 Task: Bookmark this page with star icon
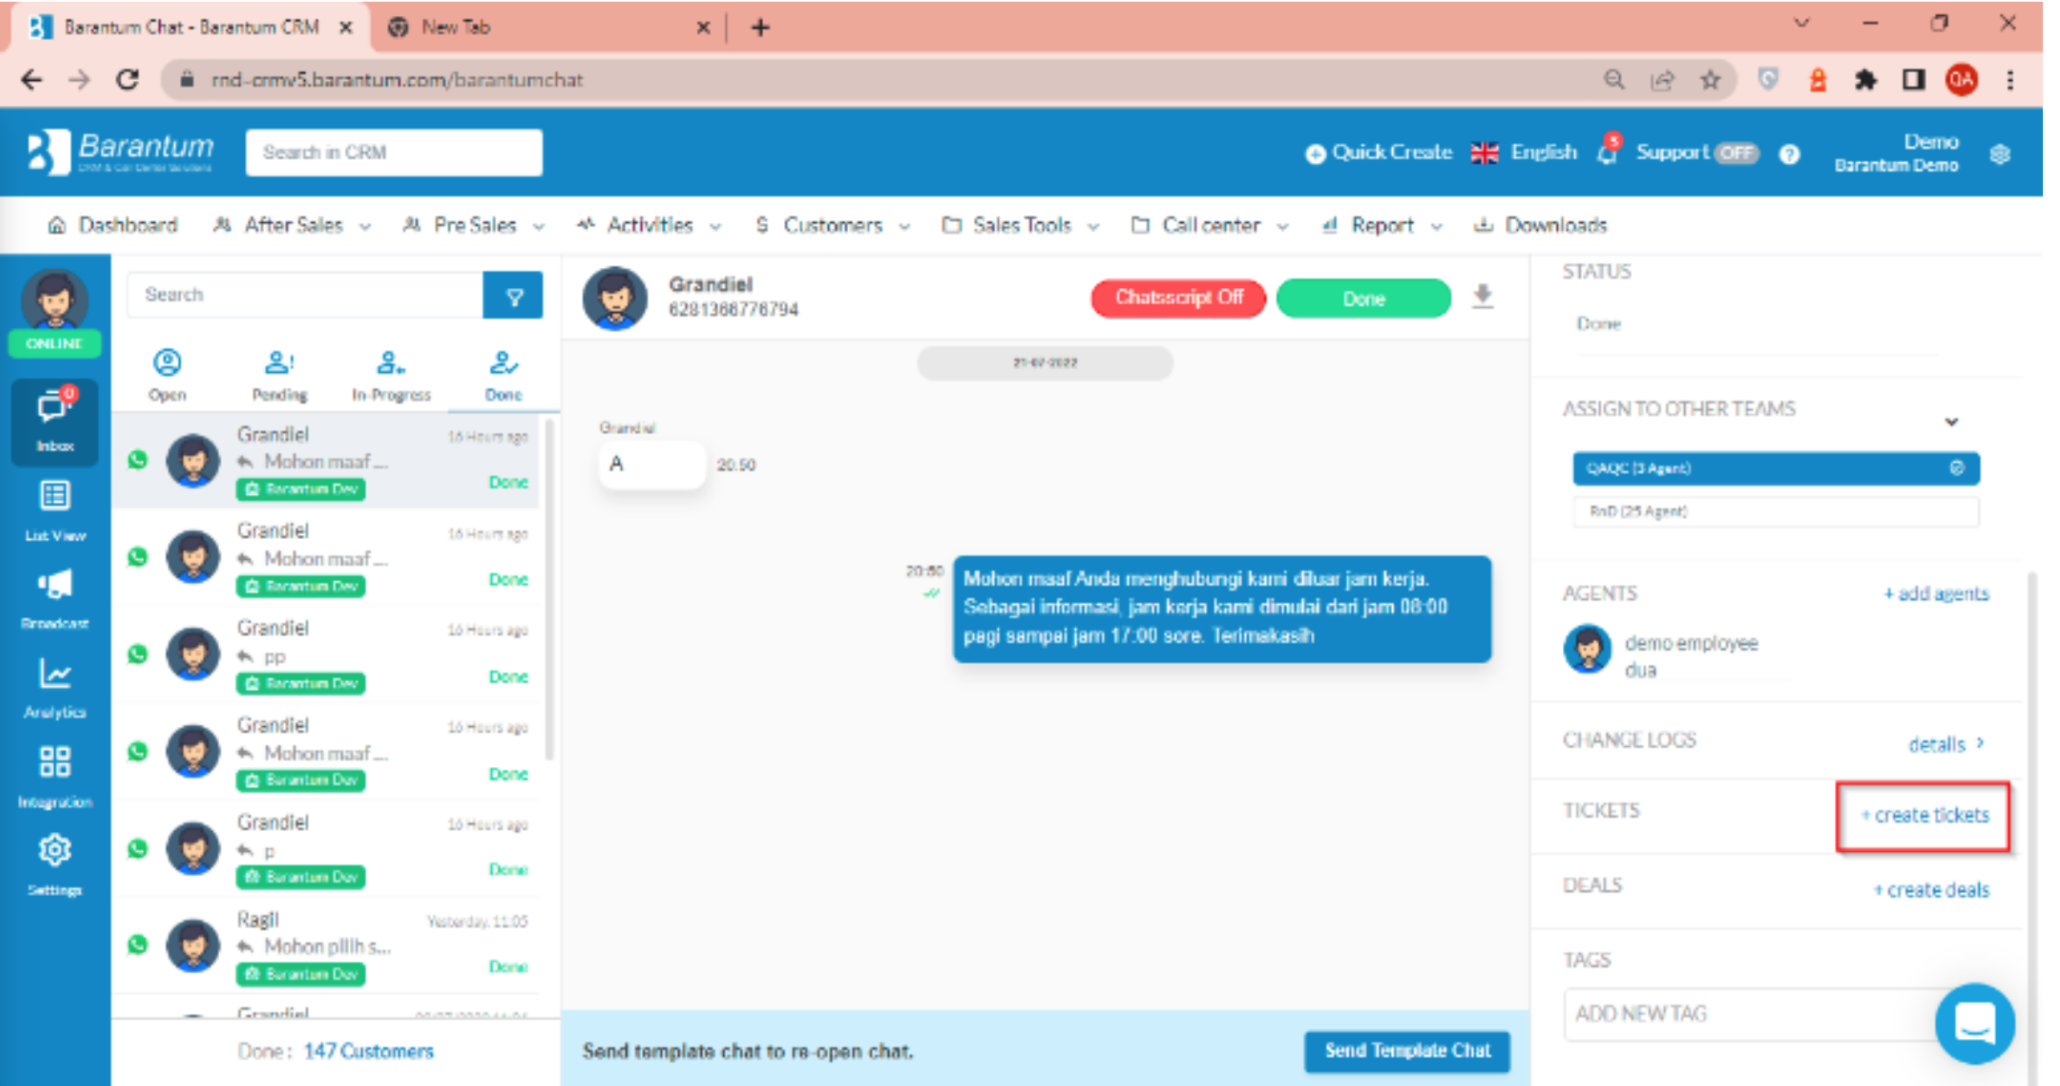pyautogui.click(x=1710, y=80)
